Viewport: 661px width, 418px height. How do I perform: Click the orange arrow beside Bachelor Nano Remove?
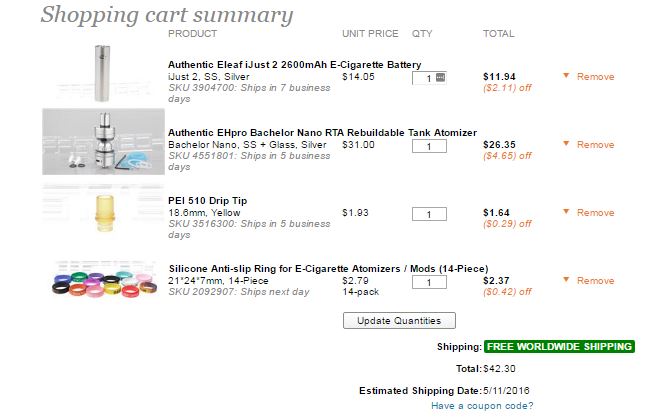point(566,144)
